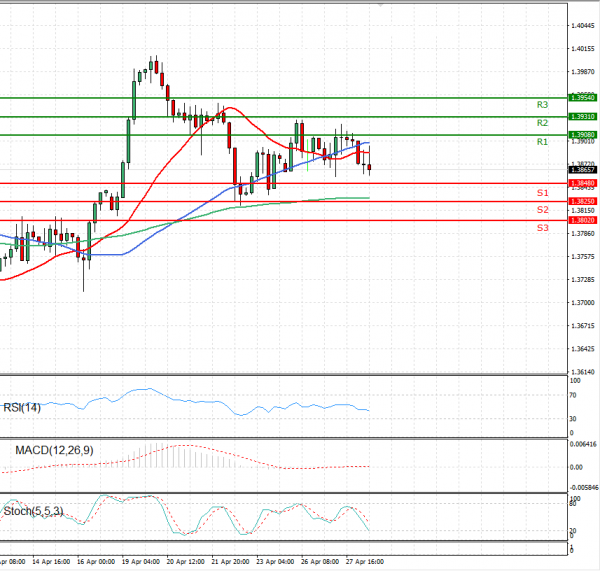The height and width of the screenshot is (571, 600).
Task: Select the 1.39310 price tag
Action: [583, 117]
